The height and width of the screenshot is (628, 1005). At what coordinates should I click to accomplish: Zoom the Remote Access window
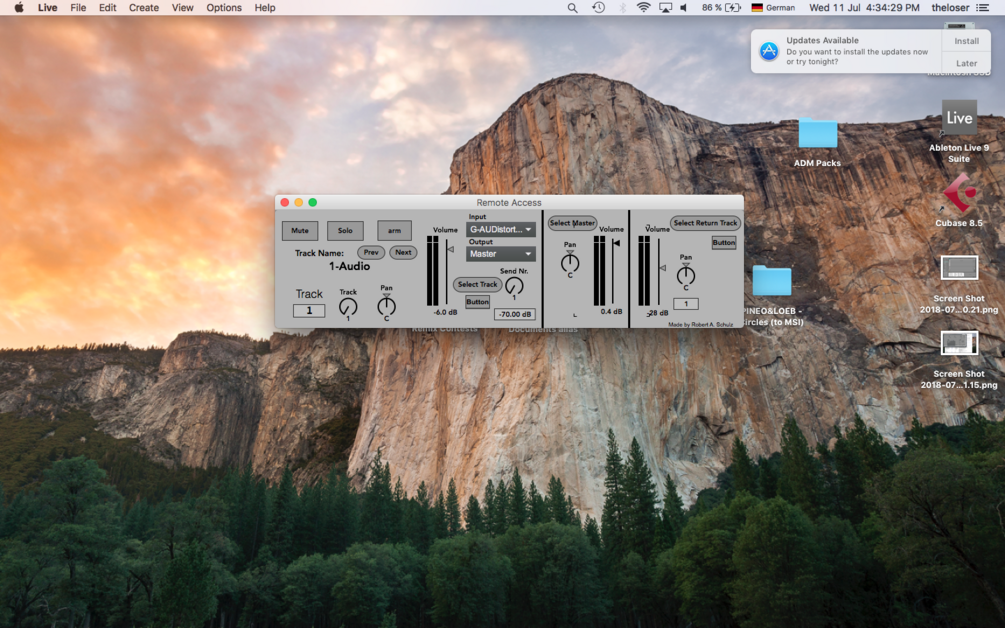(x=313, y=202)
